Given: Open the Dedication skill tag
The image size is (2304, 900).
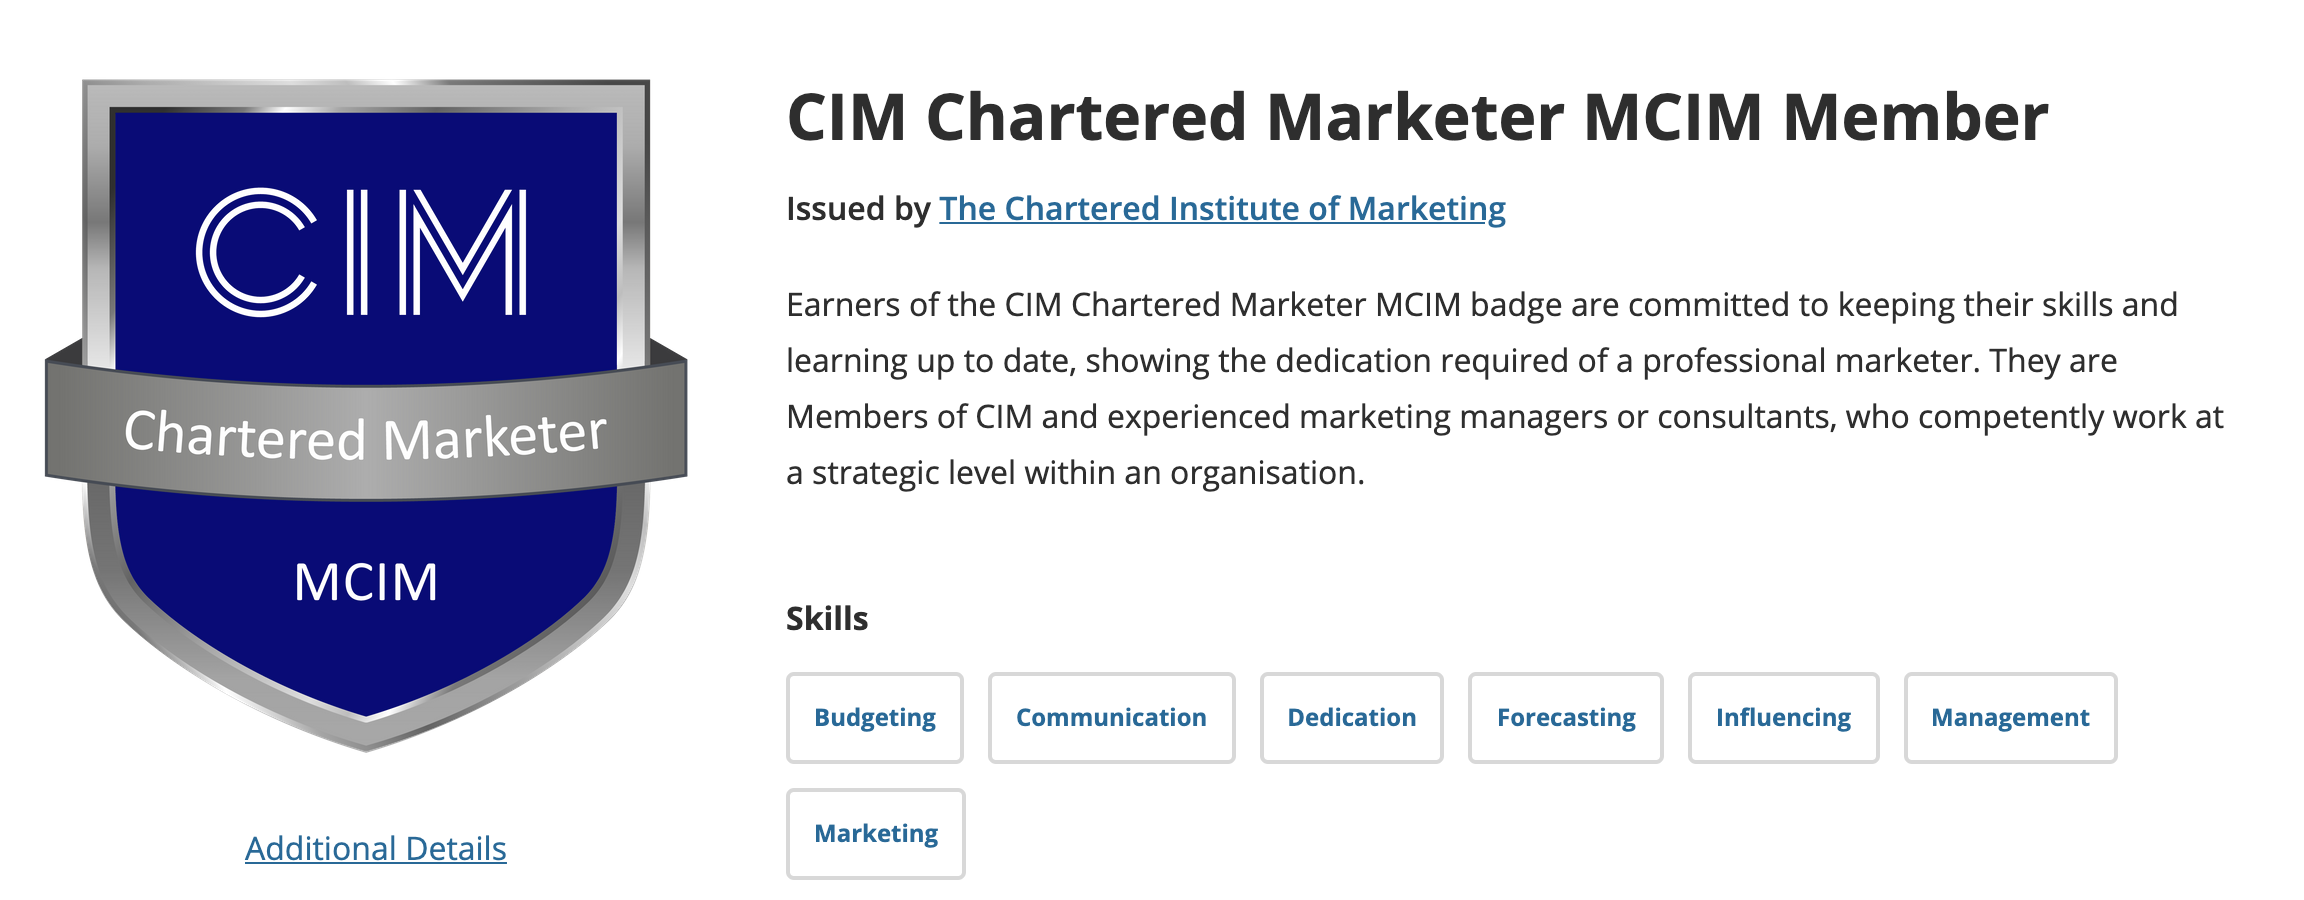Looking at the screenshot, I should tap(1351, 718).
